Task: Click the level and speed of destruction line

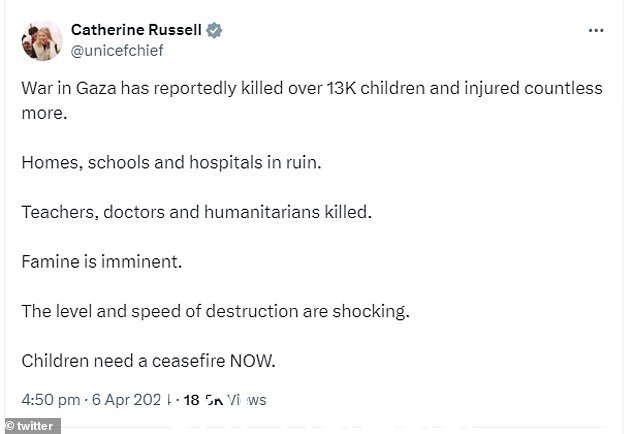Action: point(216,311)
